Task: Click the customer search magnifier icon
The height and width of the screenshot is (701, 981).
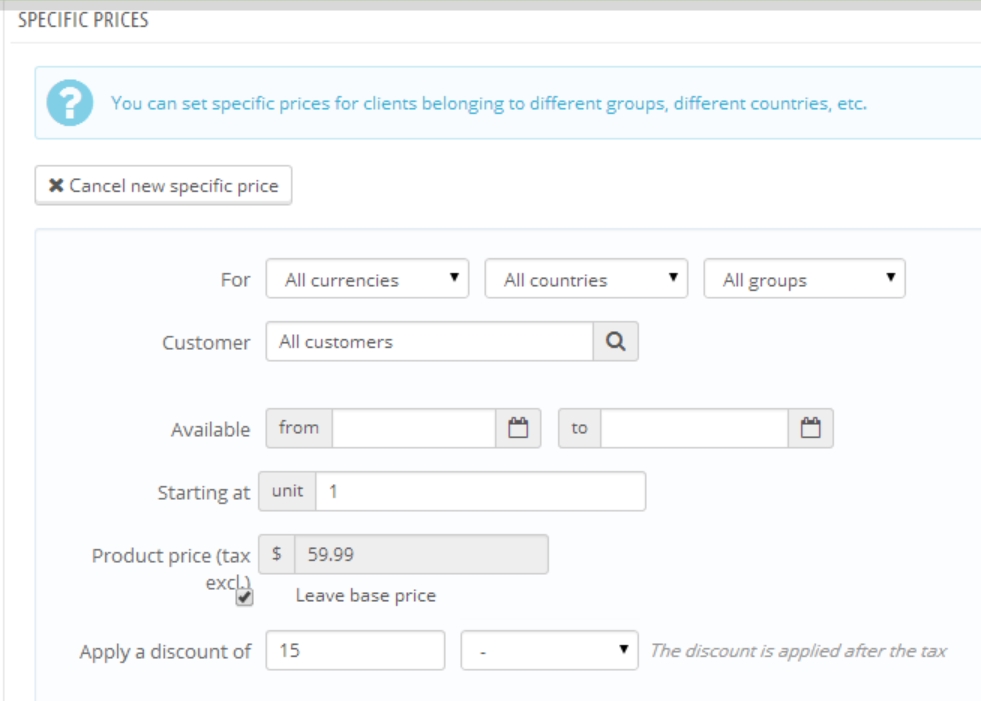Action: 616,341
